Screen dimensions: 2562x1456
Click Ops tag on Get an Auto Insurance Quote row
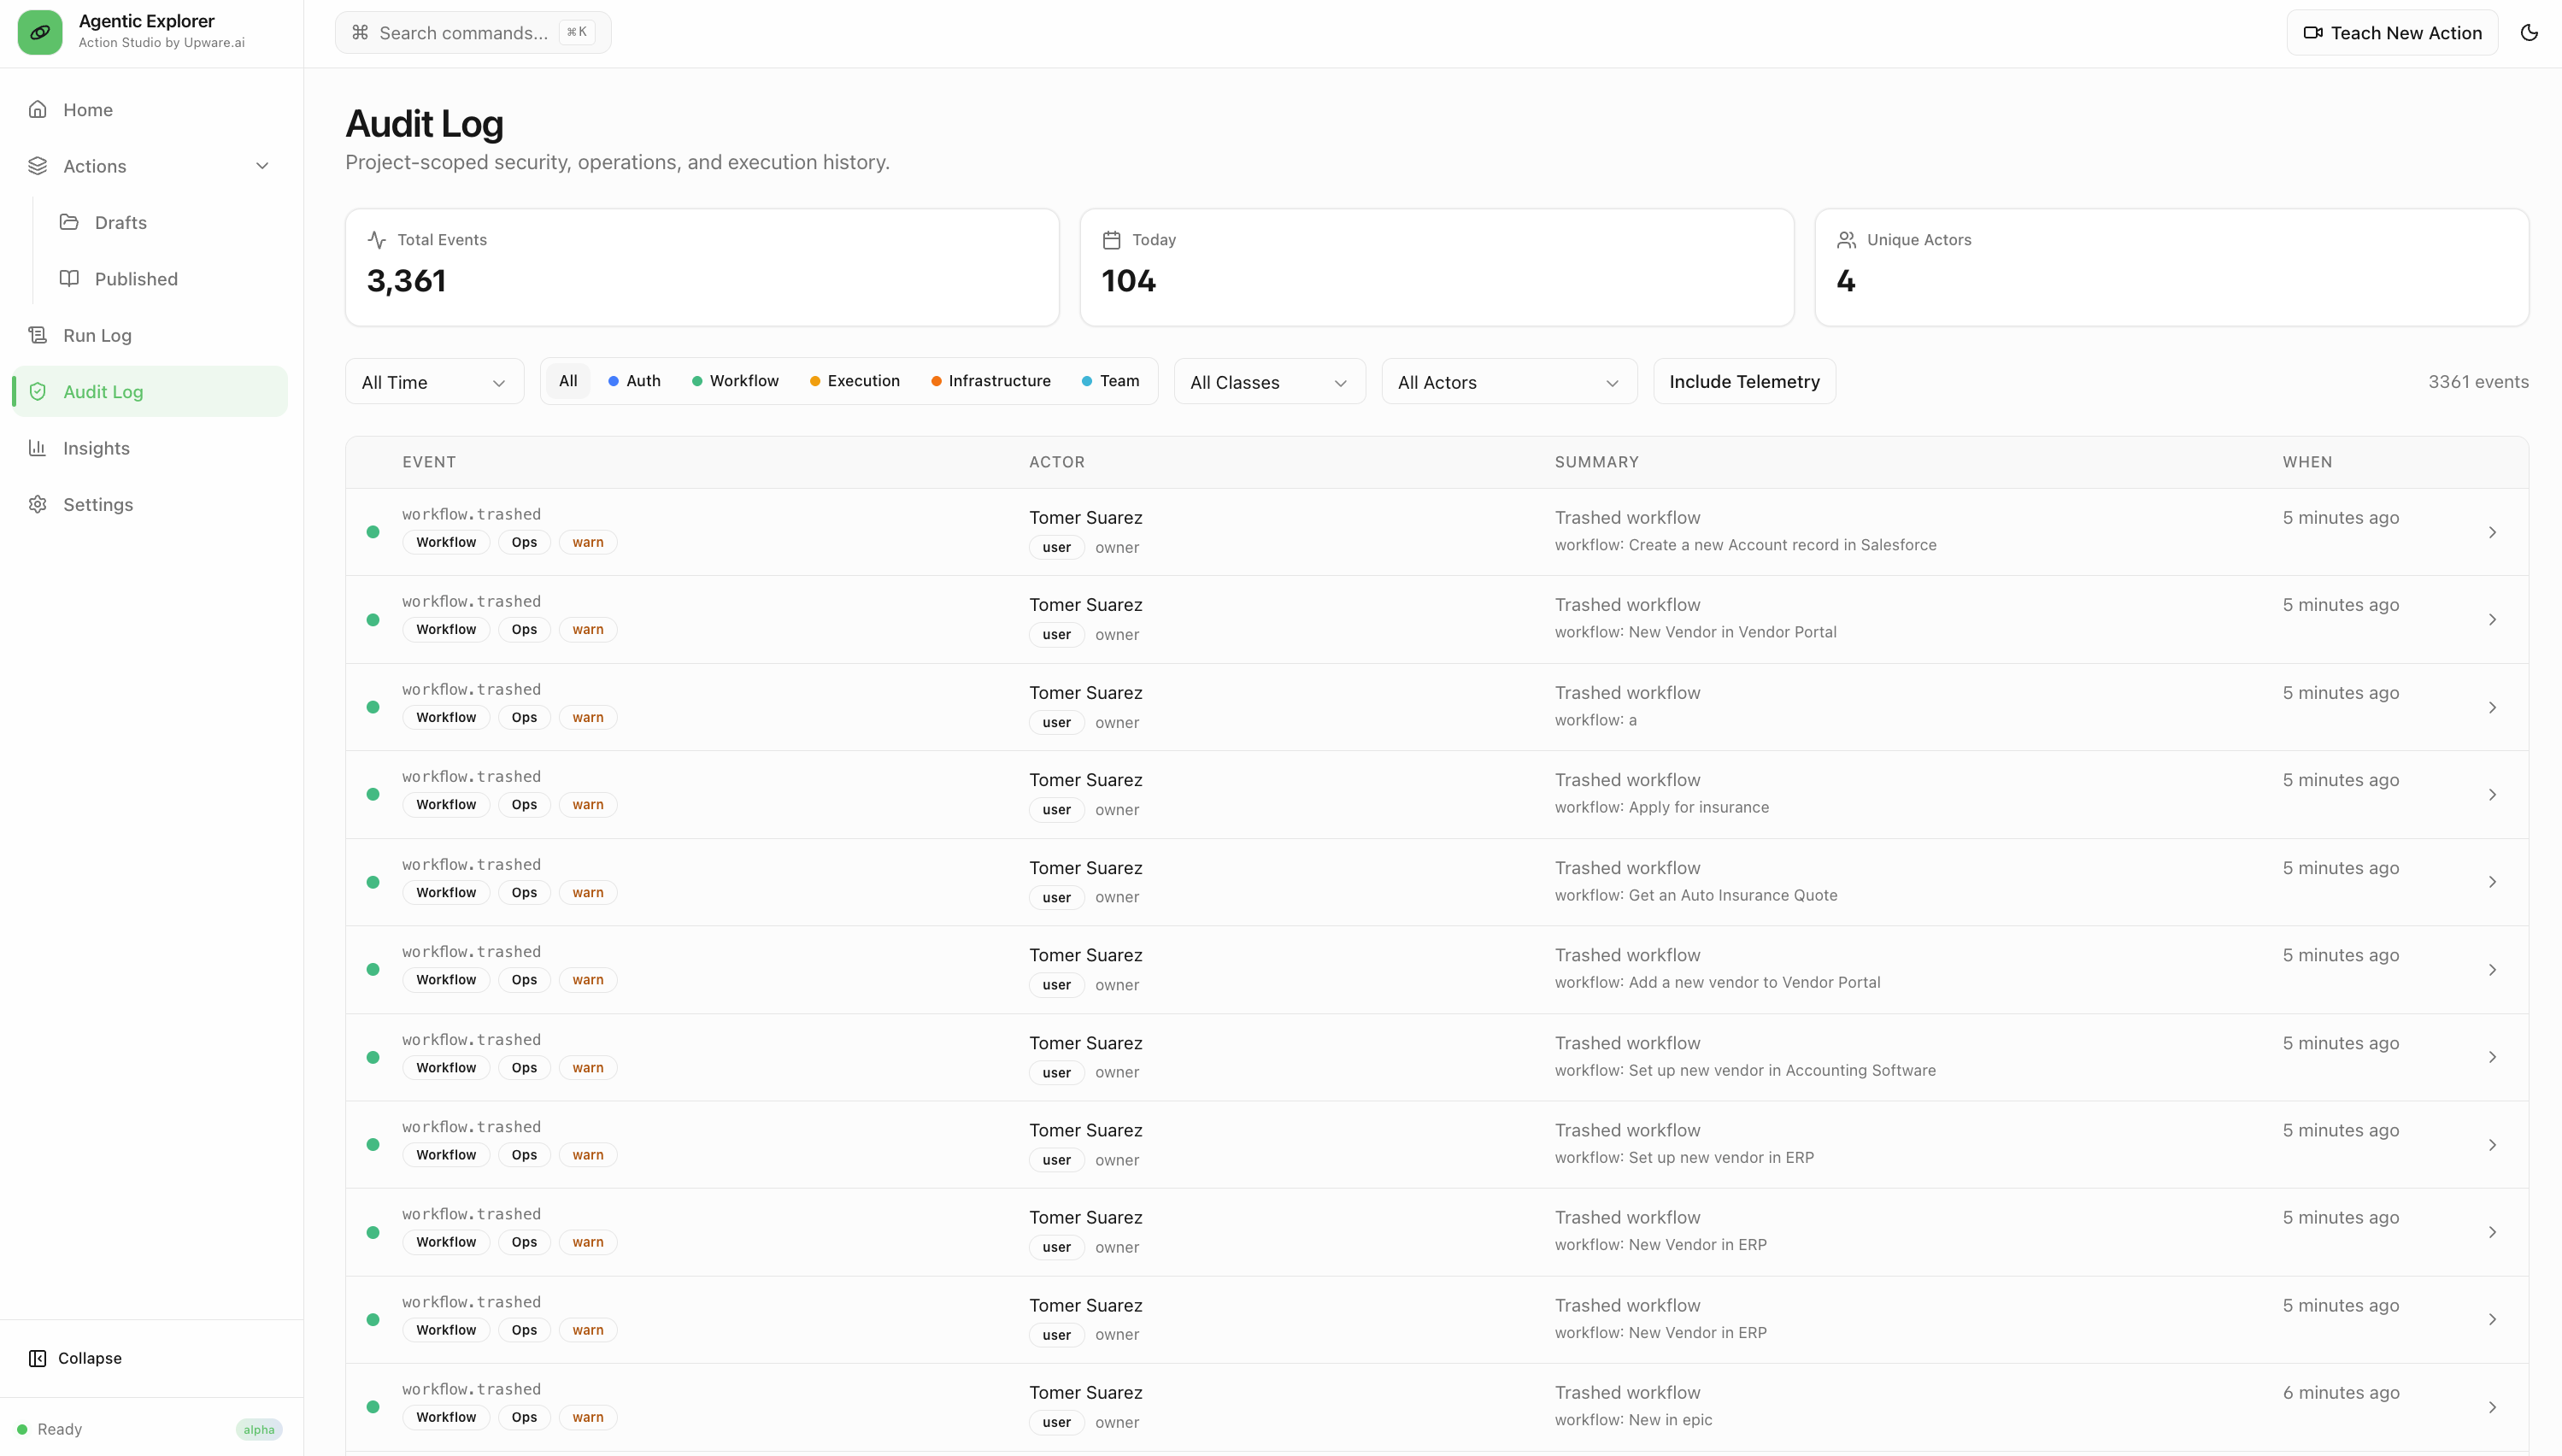(524, 892)
